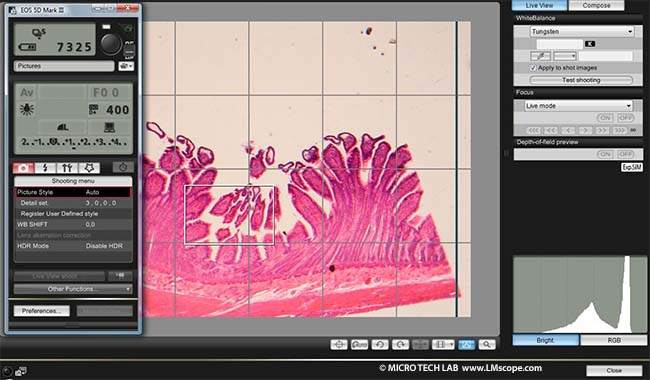This screenshot has height=380, width=650.
Task: Click the magnifier zoom icon
Action: (487, 344)
